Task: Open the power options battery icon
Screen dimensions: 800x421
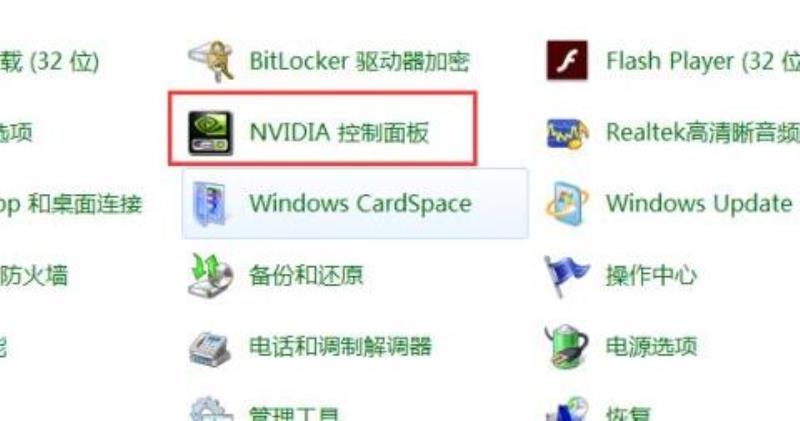Action: pyautogui.click(x=566, y=346)
